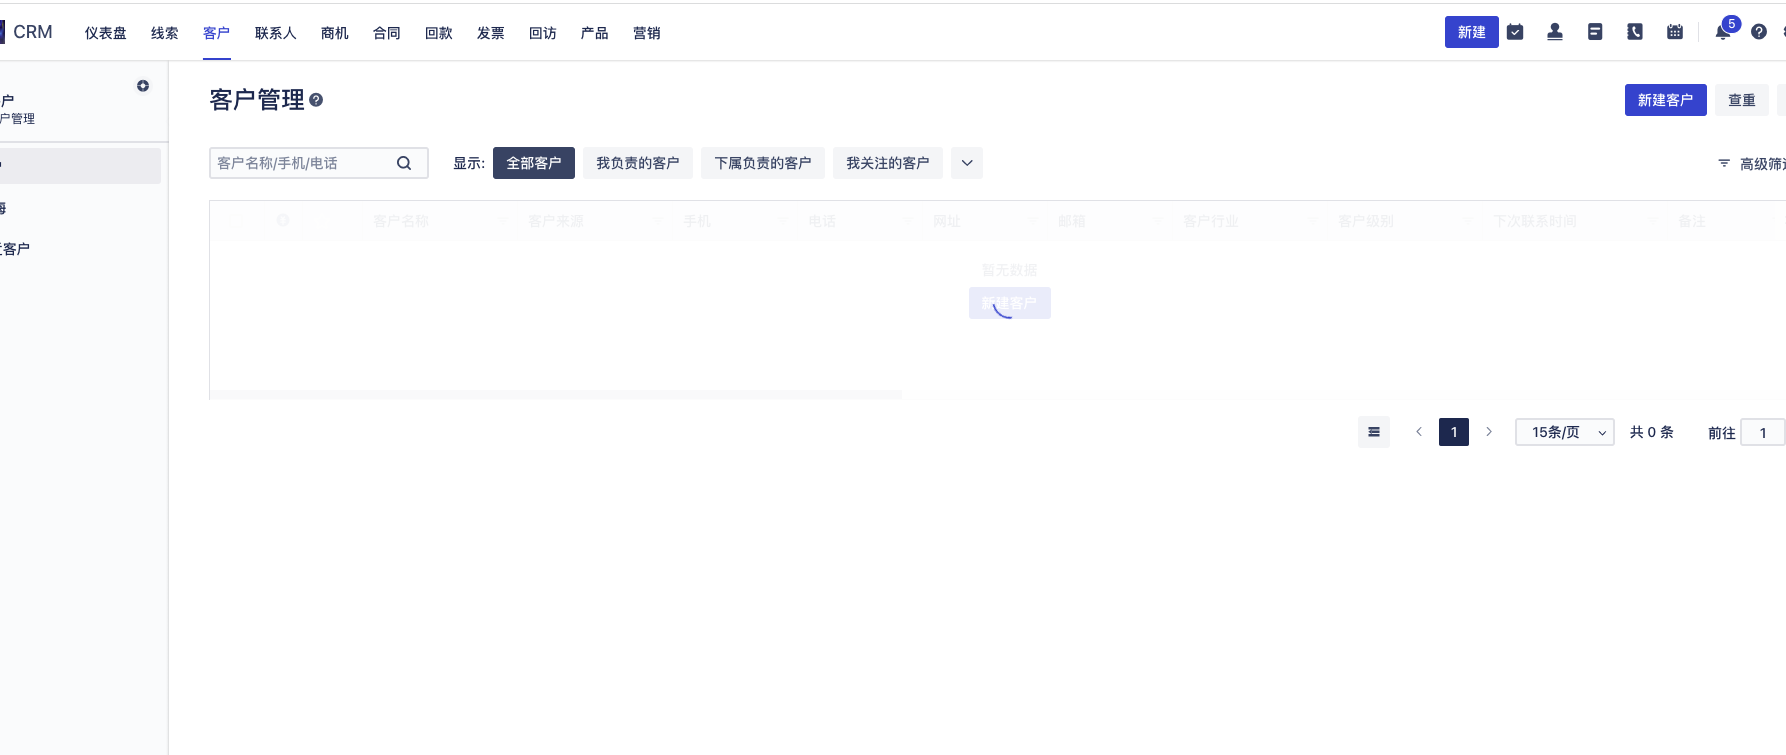Open the help question mark icon in header

coord(1759,32)
